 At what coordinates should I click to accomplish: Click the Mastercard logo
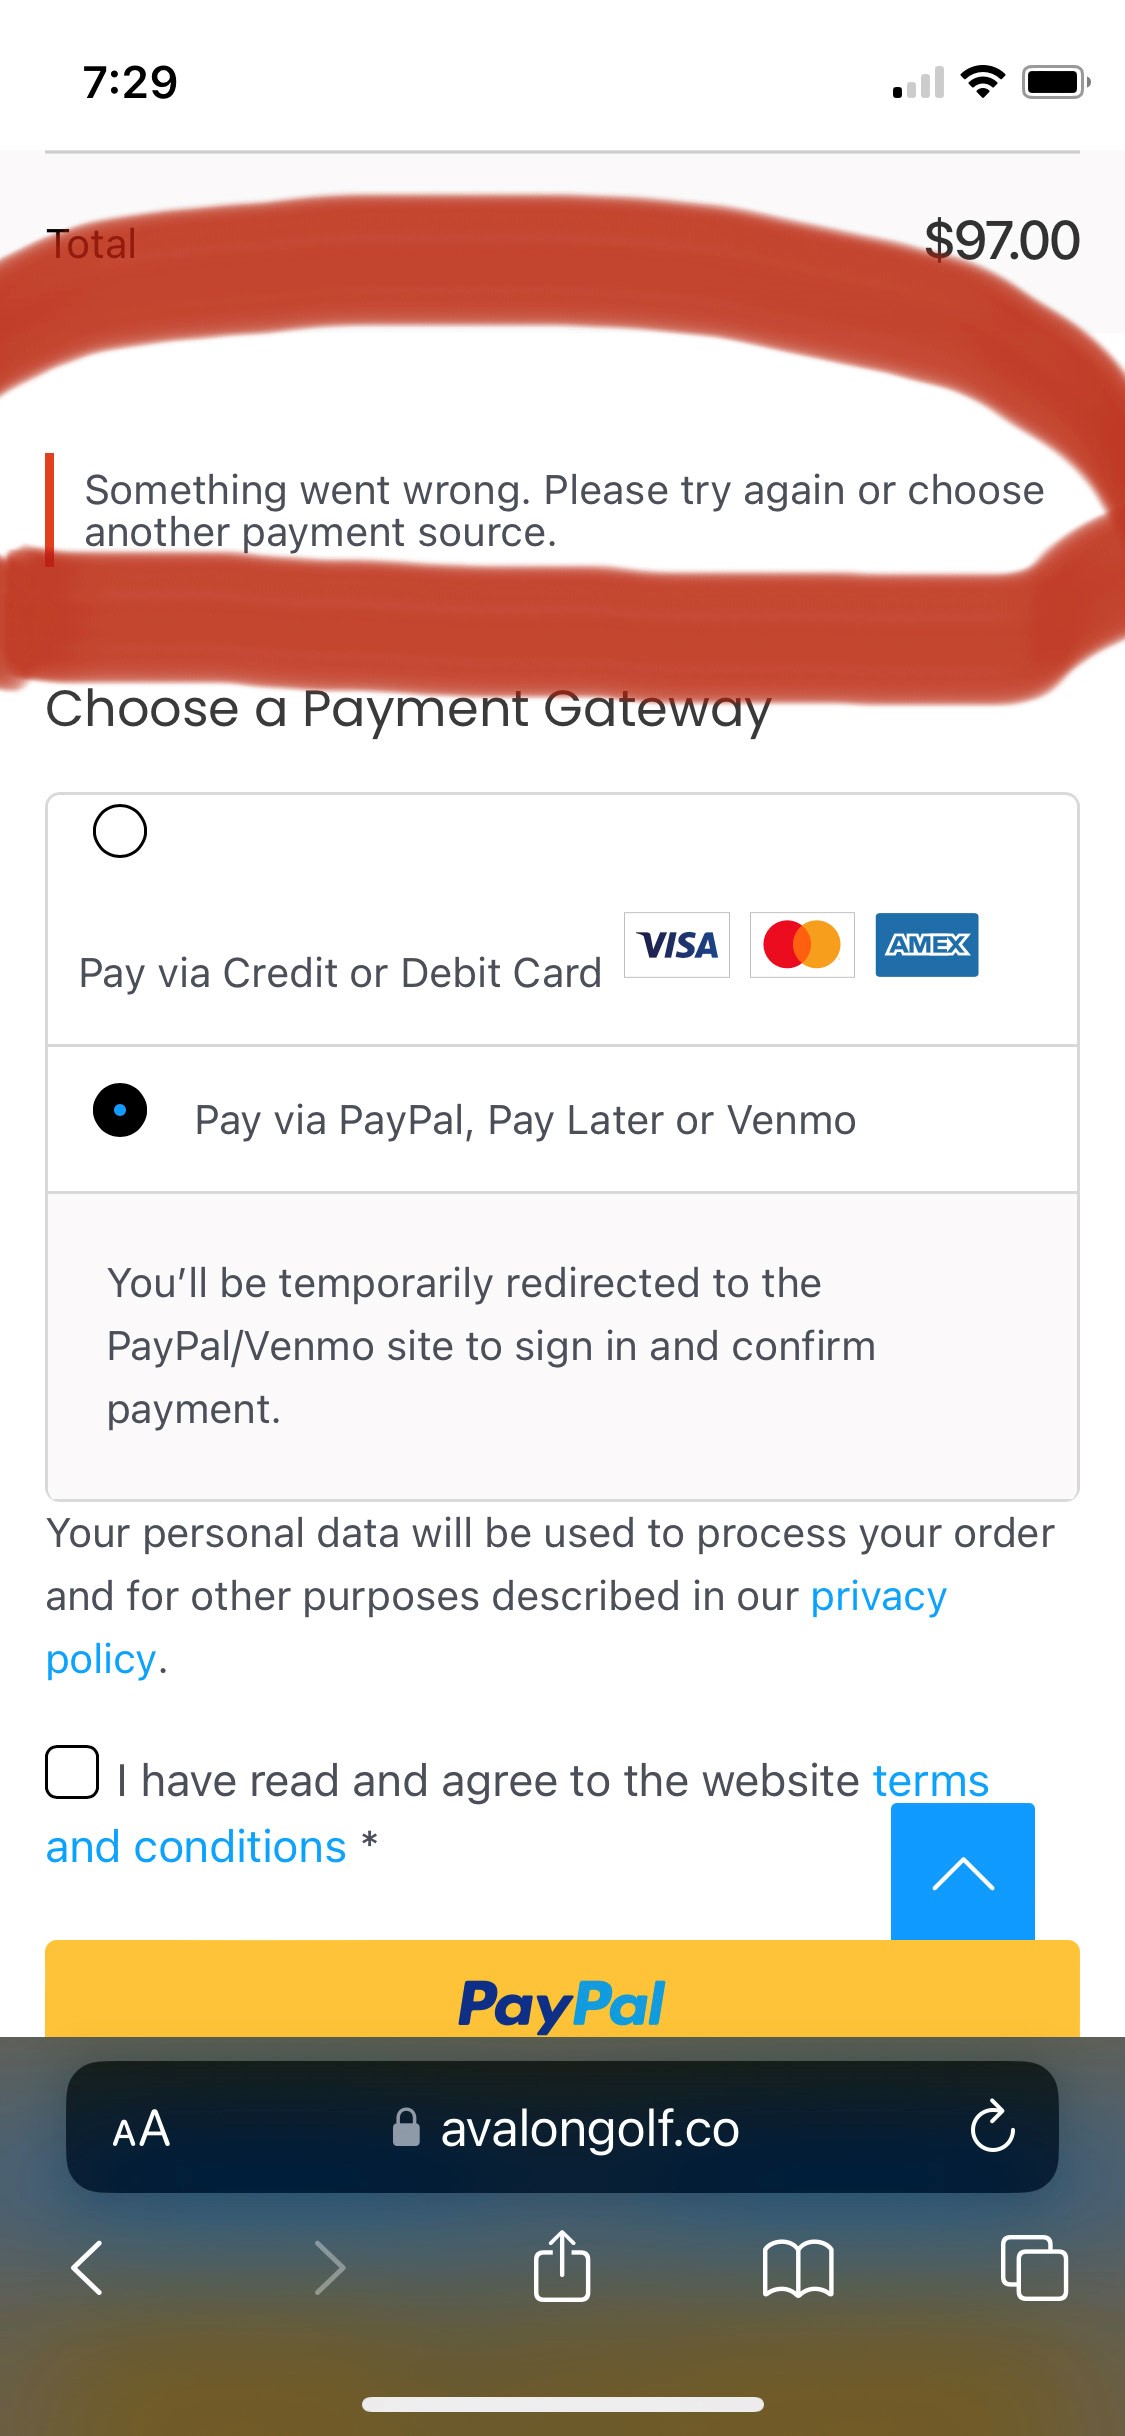pos(801,946)
